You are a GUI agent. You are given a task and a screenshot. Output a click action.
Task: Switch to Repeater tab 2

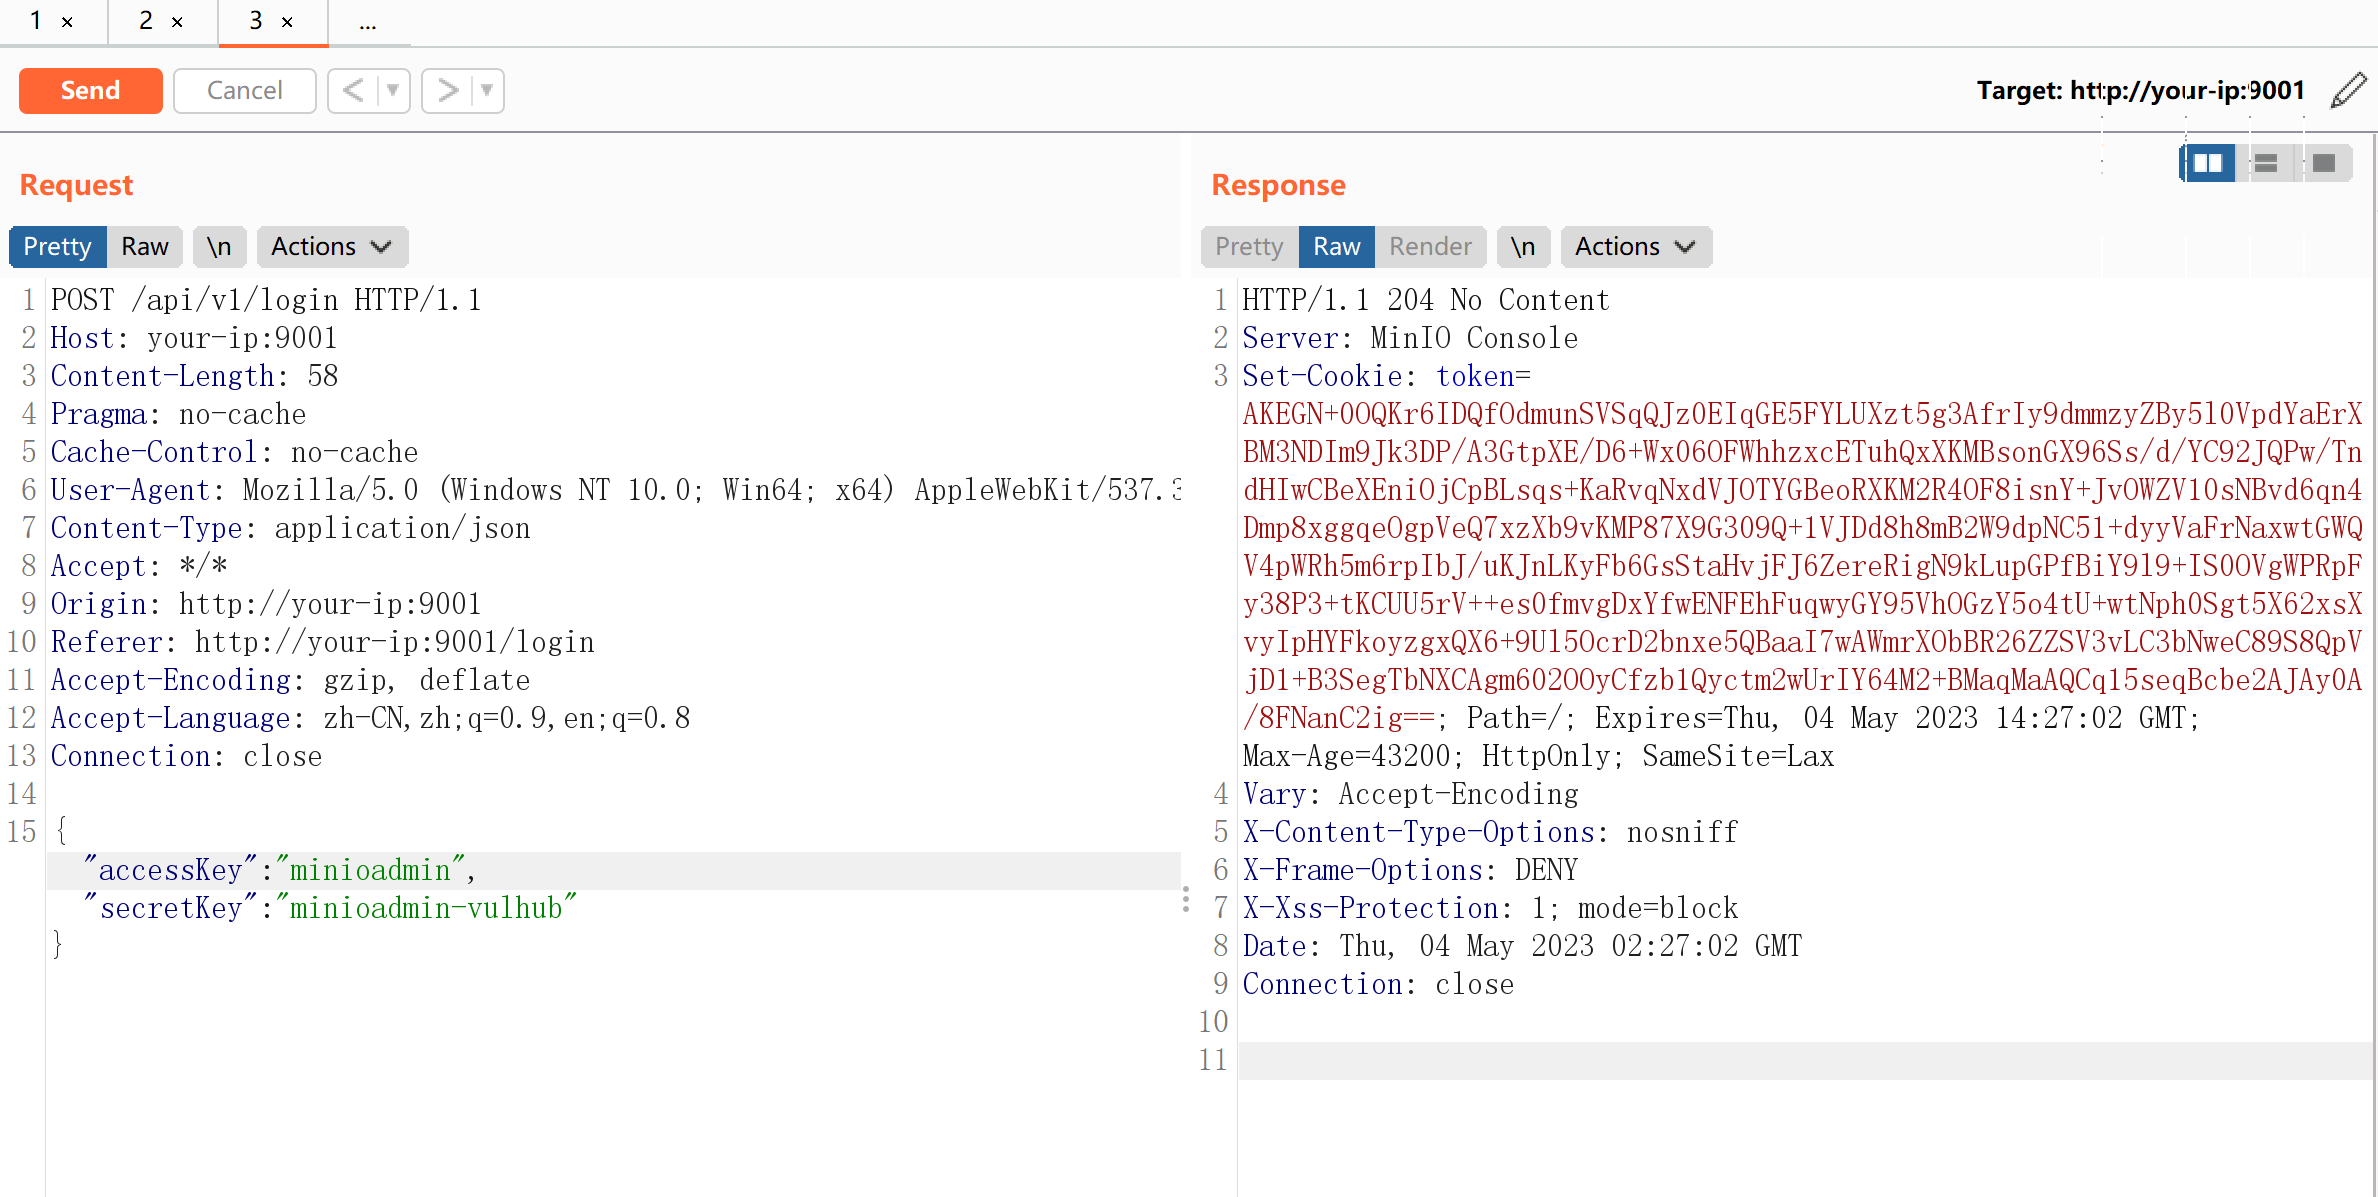click(x=146, y=21)
